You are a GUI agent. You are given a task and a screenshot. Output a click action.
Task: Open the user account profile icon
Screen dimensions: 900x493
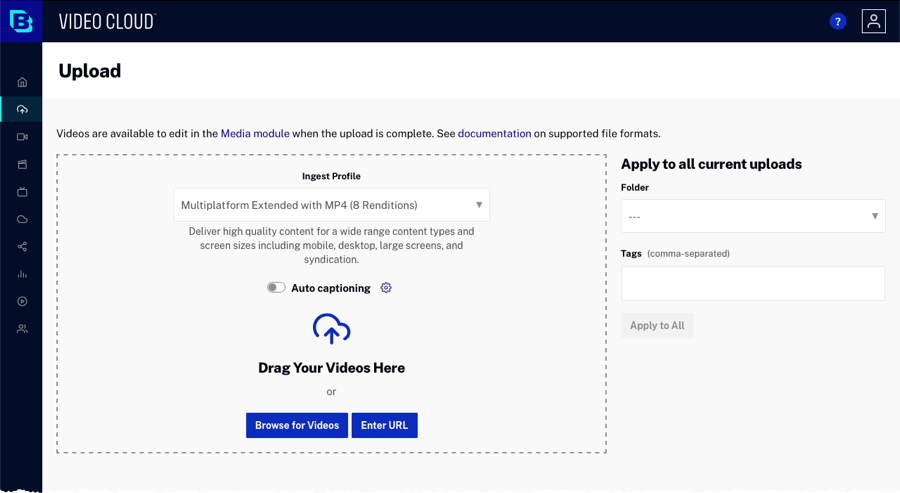873,21
